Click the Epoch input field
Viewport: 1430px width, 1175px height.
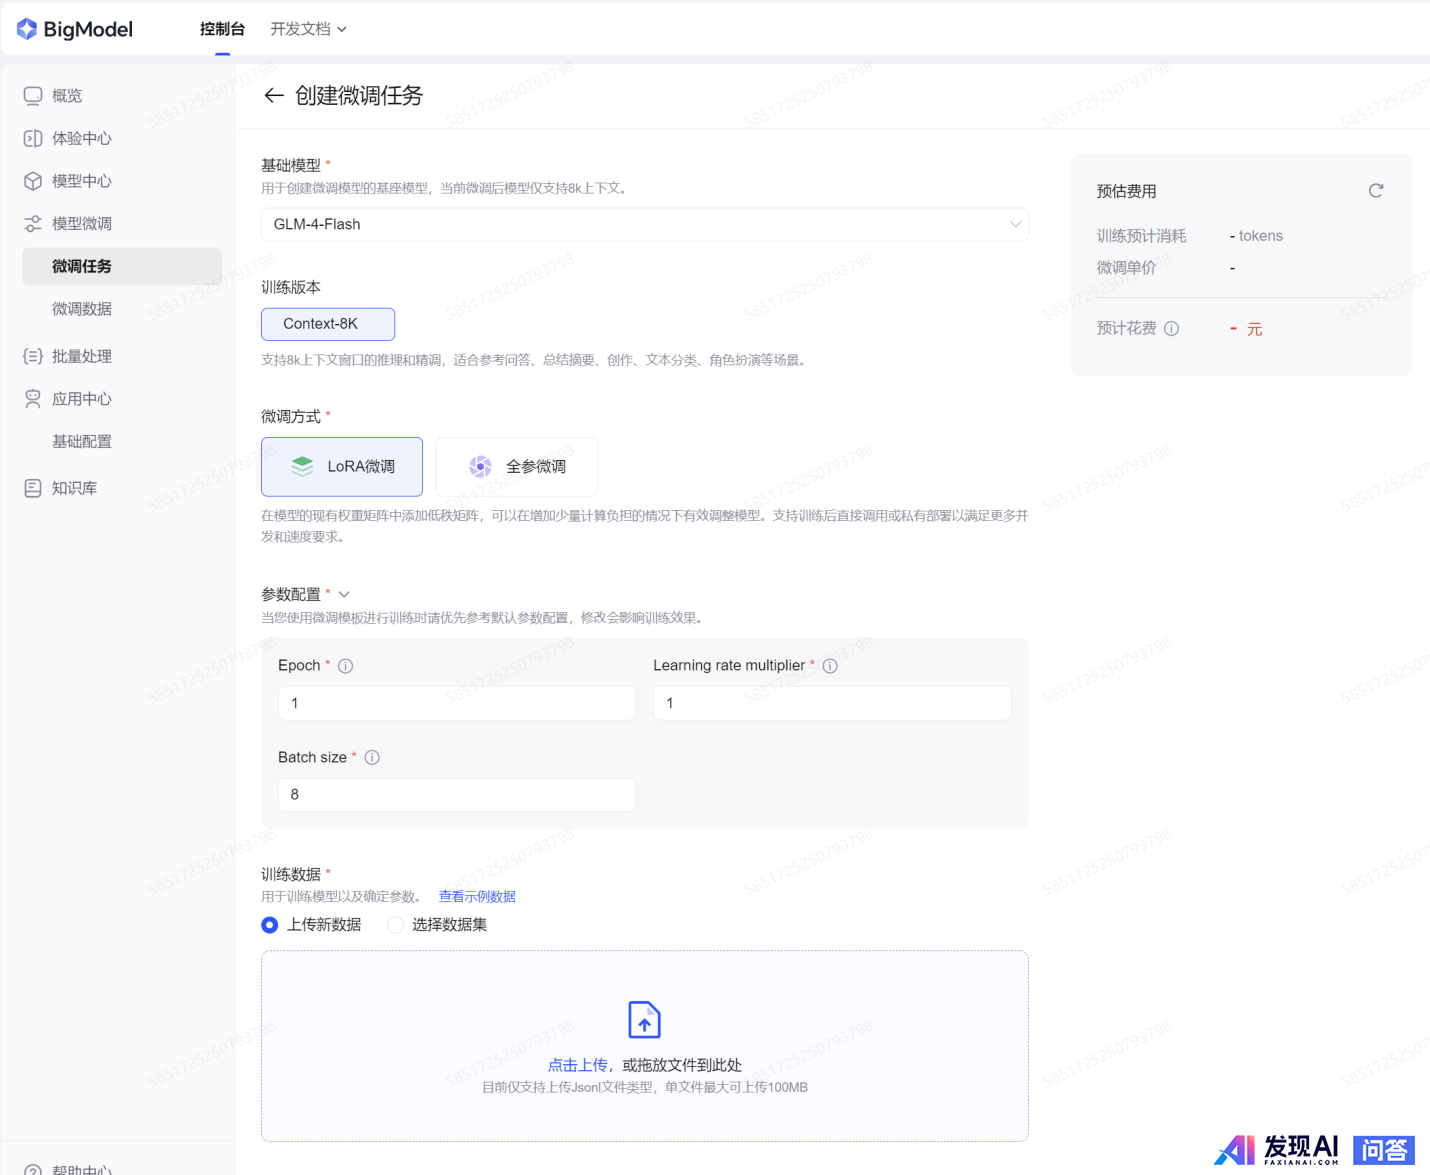(x=456, y=703)
